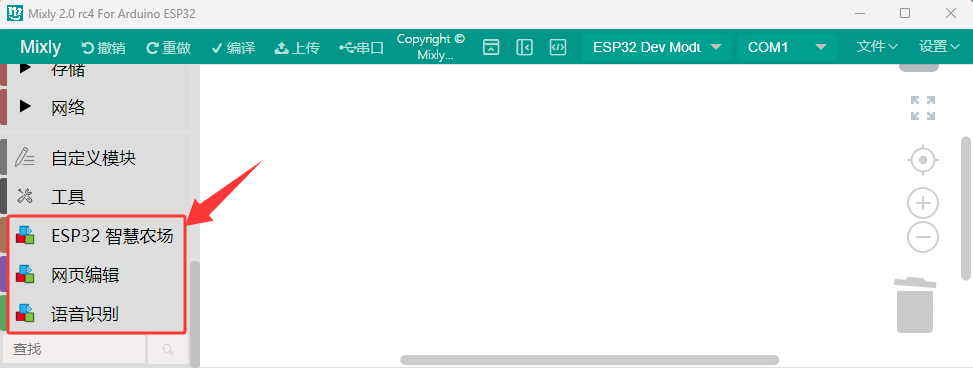This screenshot has width=973, height=368.
Task: Click the 工具 wrench icon
Action: coord(25,197)
